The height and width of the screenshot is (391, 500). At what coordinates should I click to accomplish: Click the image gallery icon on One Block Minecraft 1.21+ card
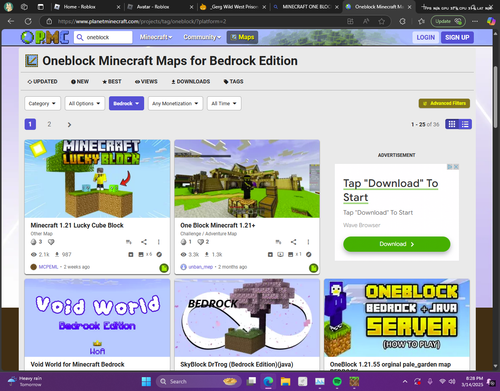291,254
